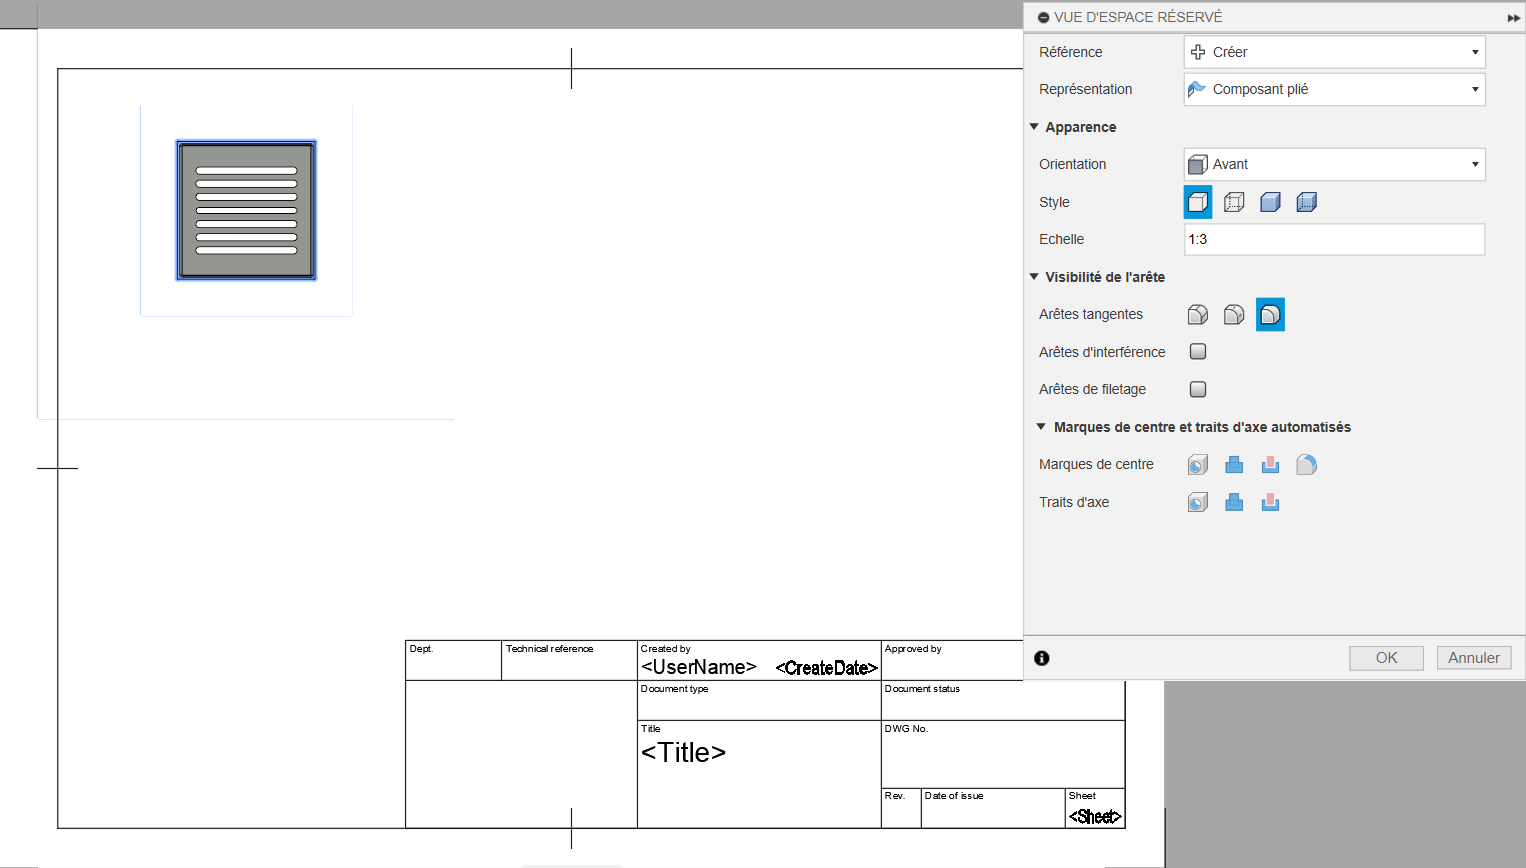The width and height of the screenshot is (1526, 868).
Task: Collapse the Apparence section
Action: [1035, 127]
